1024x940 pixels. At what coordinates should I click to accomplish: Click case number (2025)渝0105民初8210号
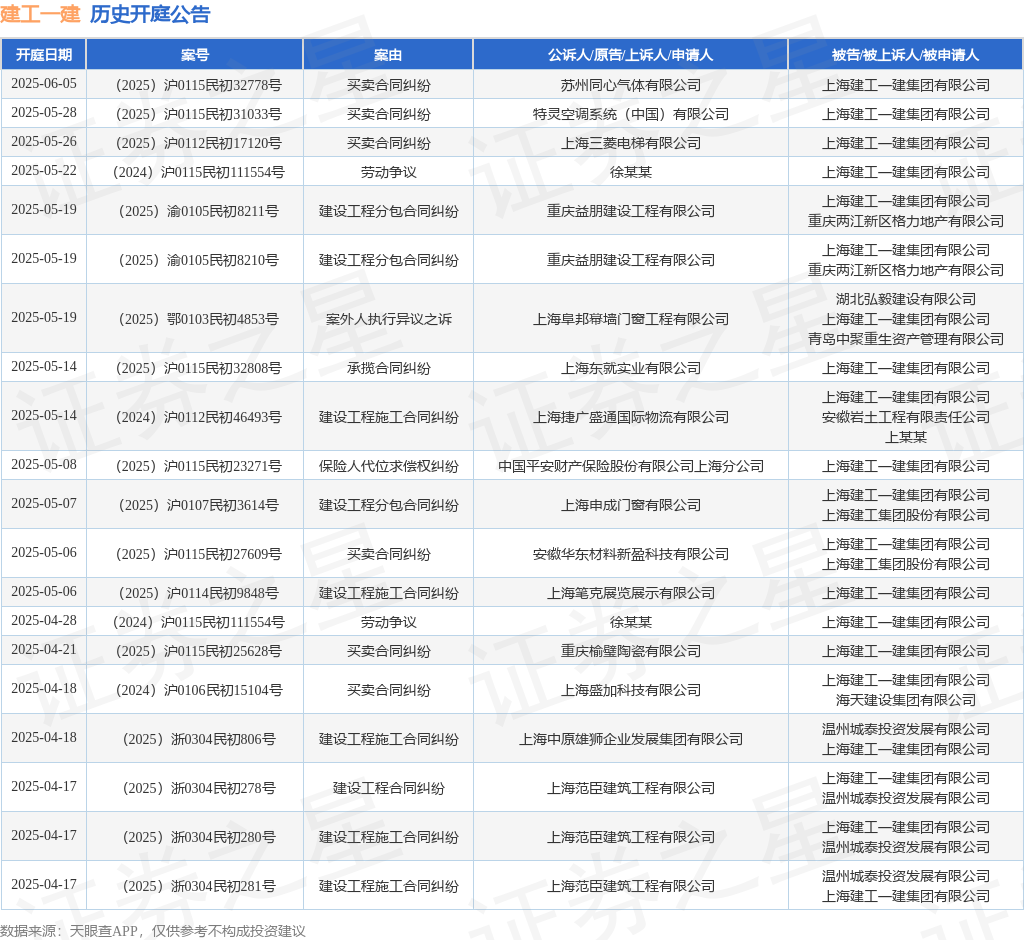(198, 260)
